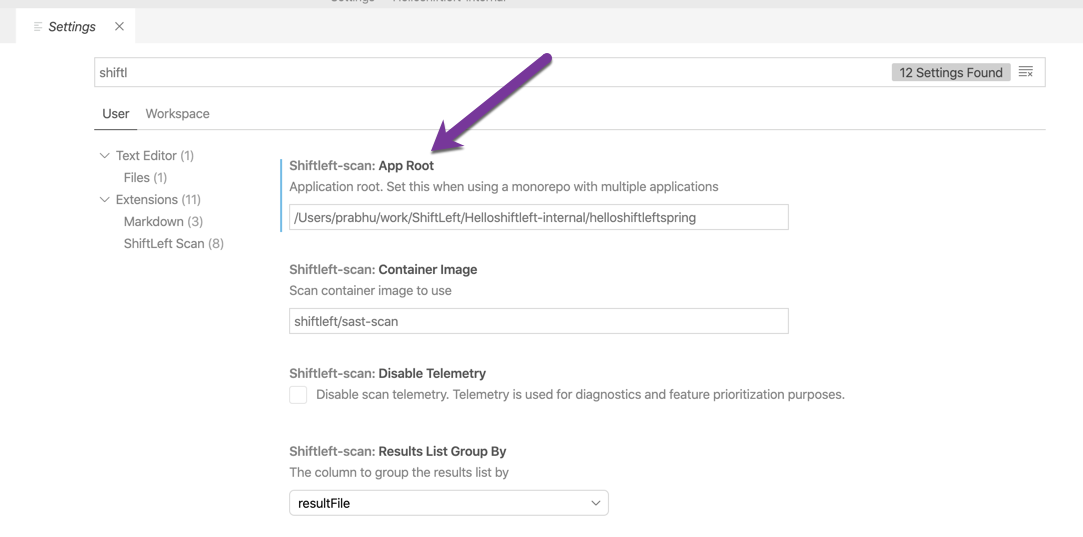Image resolution: width=1083 pixels, height=537 pixels.
Task: Click 'The column to group' description
Action: click(x=399, y=473)
